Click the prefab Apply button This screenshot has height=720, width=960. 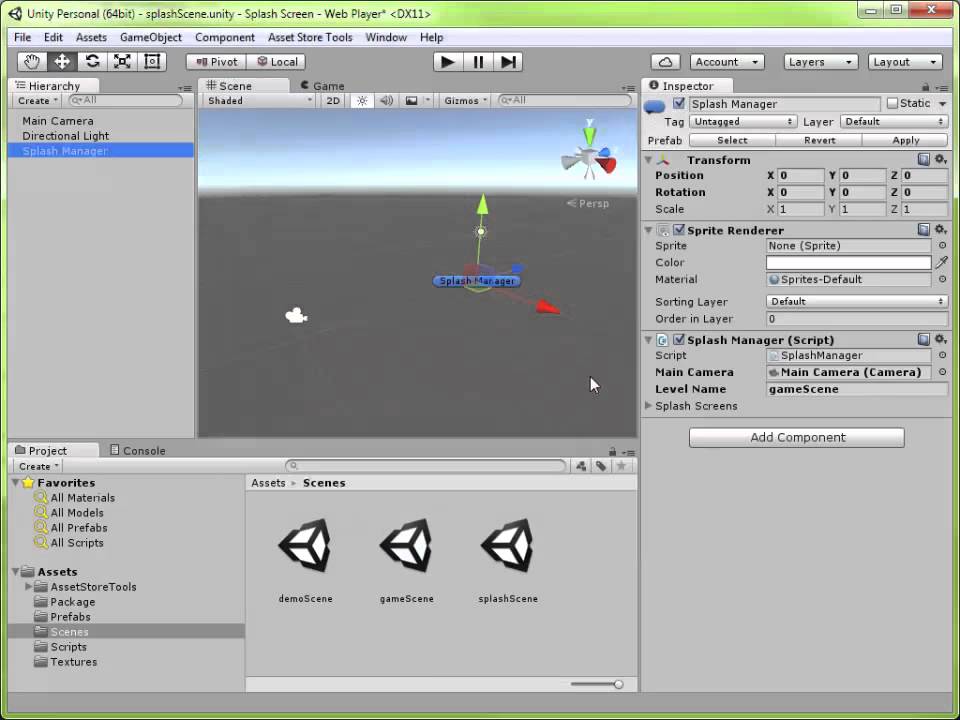tap(906, 140)
